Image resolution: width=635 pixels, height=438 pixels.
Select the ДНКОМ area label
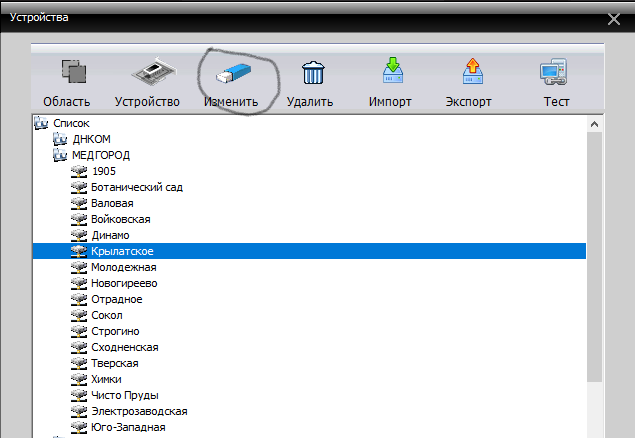point(92,139)
